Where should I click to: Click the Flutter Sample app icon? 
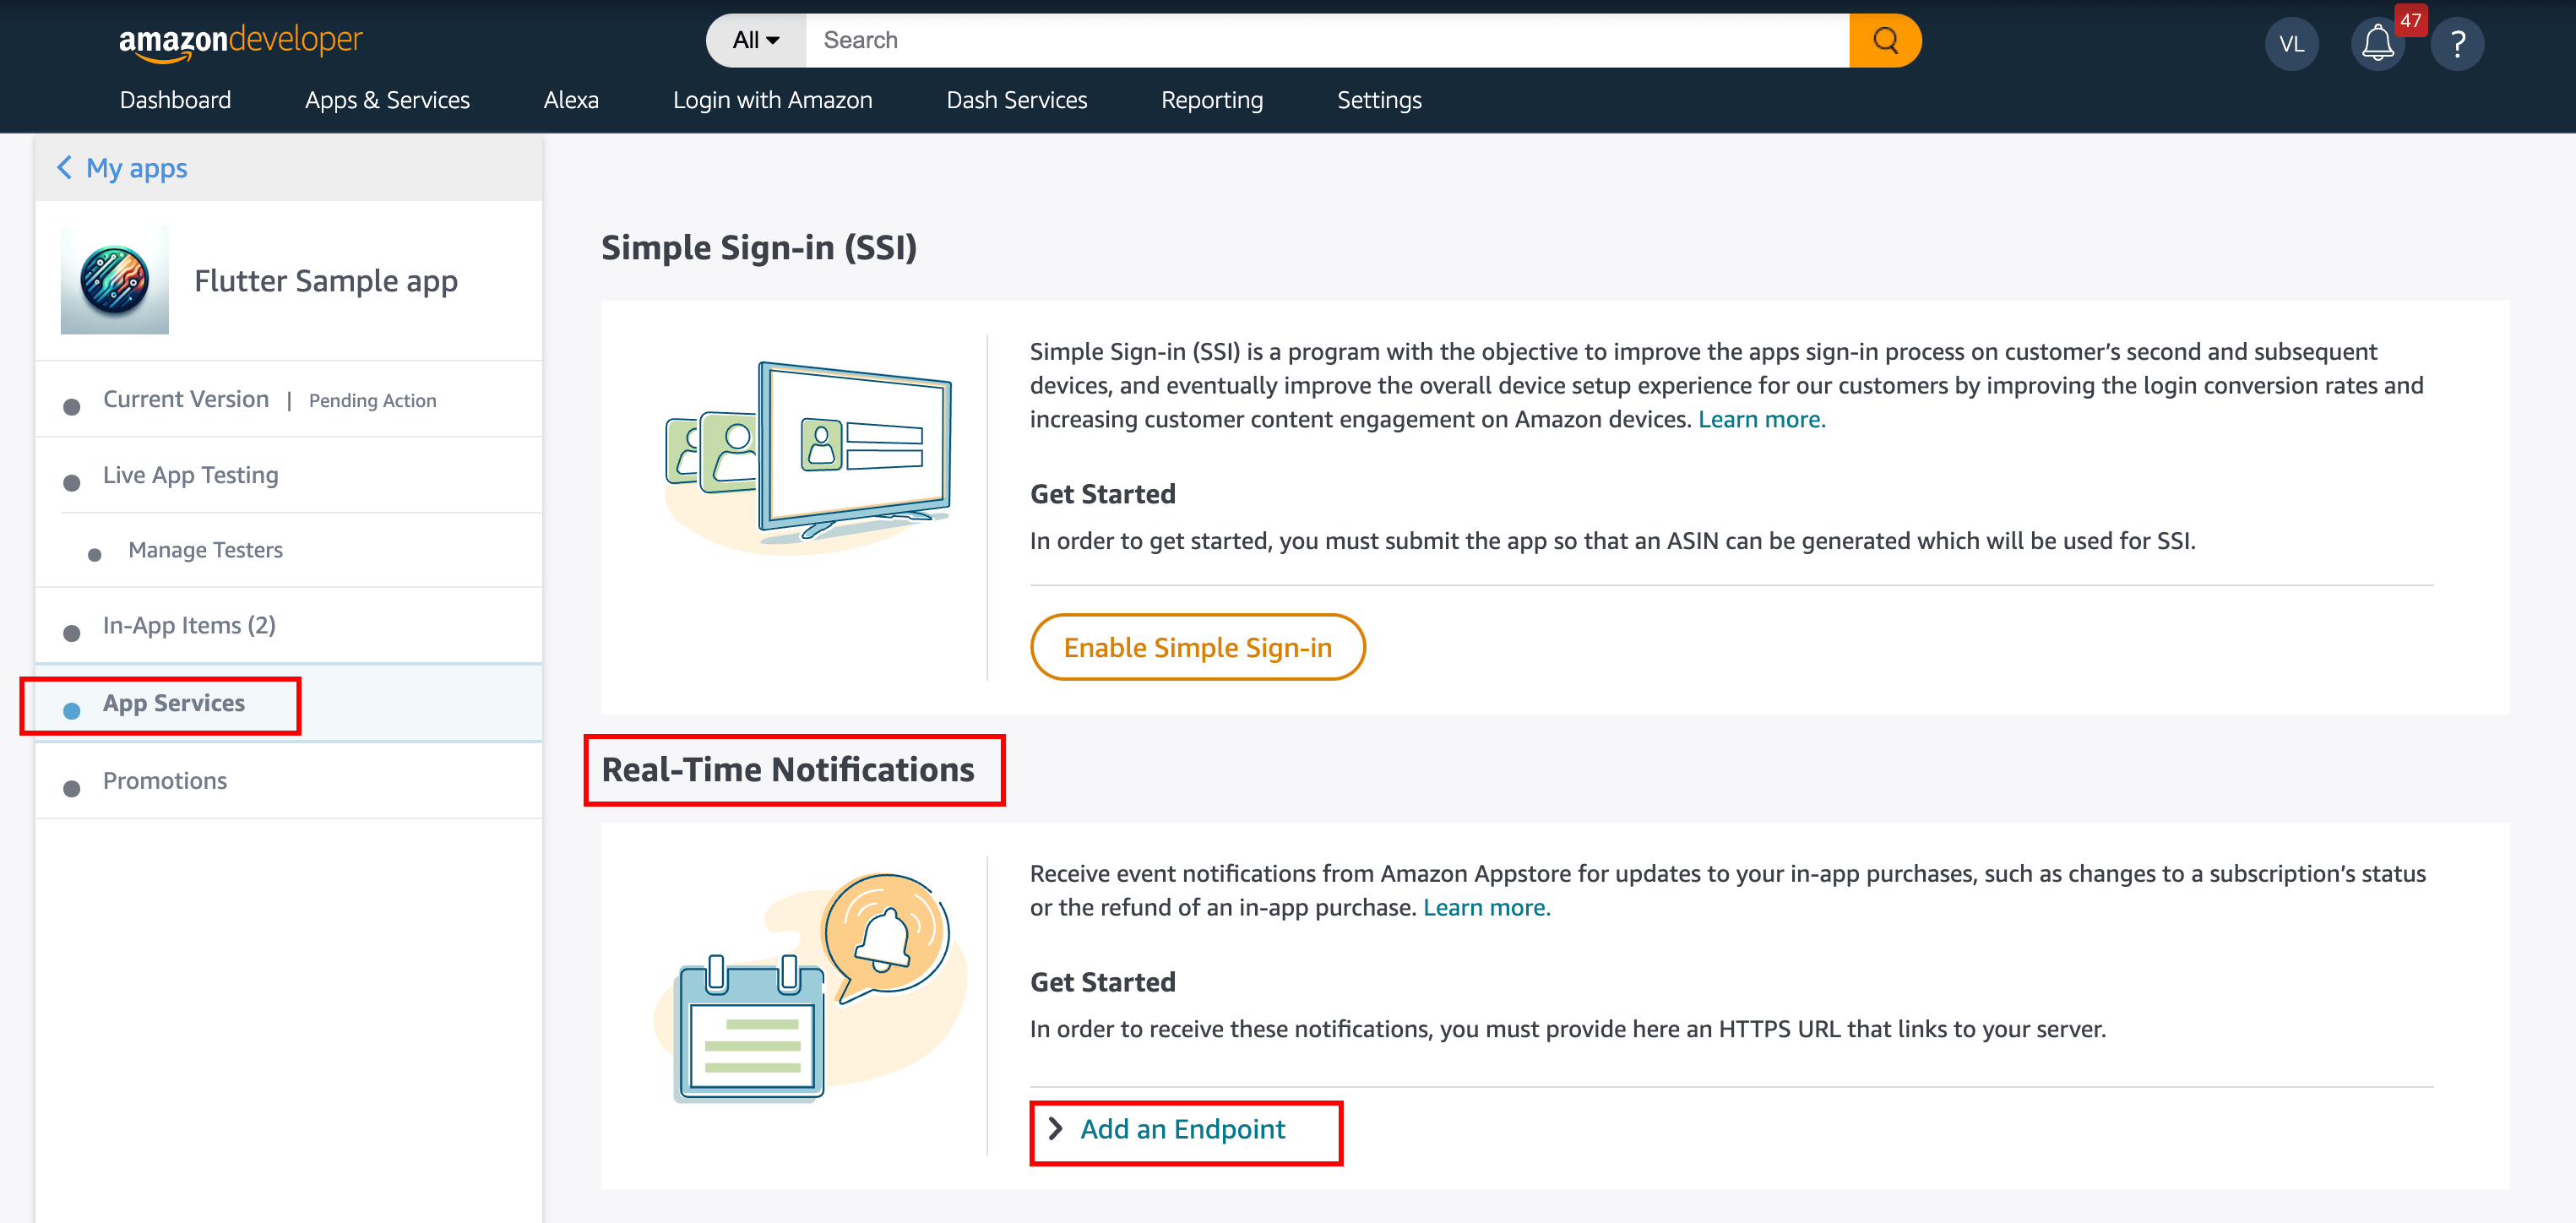click(x=115, y=281)
